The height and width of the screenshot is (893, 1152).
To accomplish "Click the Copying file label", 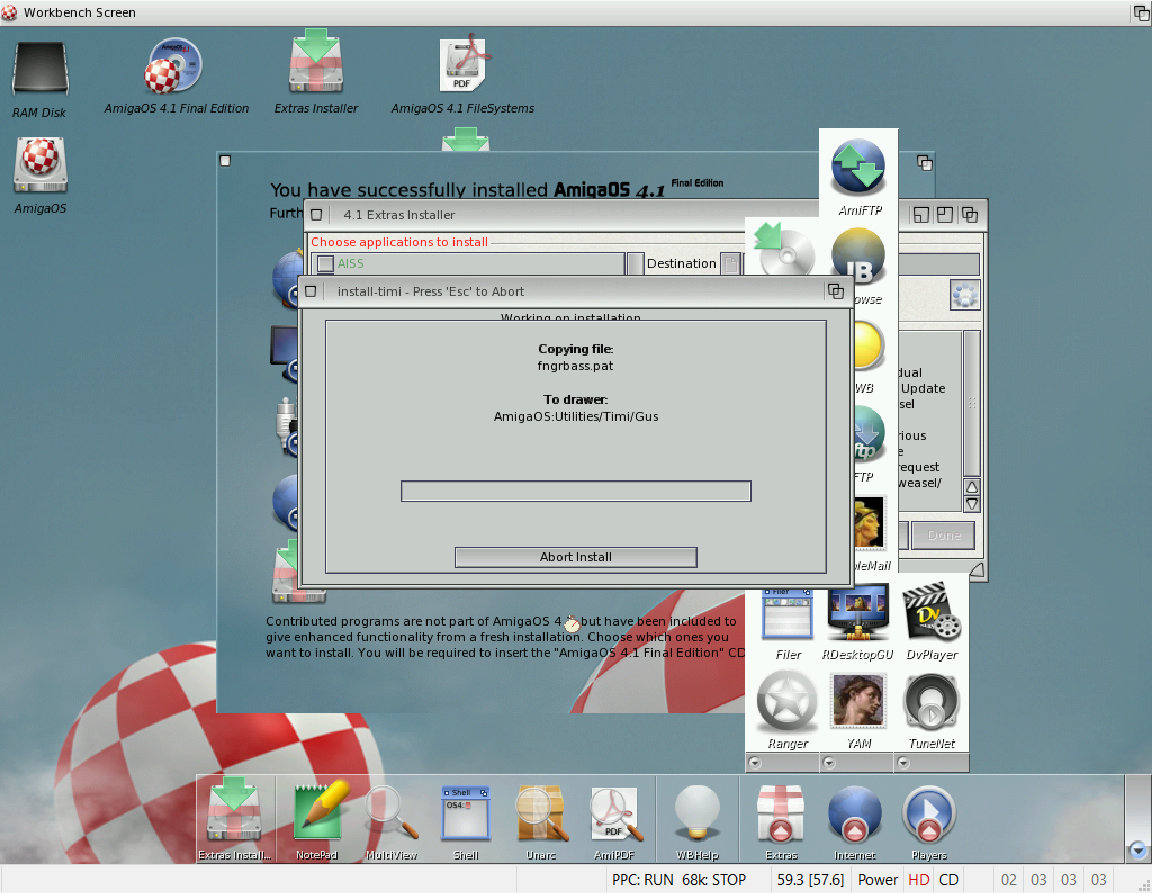I will pyautogui.click(x=575, y=349).
